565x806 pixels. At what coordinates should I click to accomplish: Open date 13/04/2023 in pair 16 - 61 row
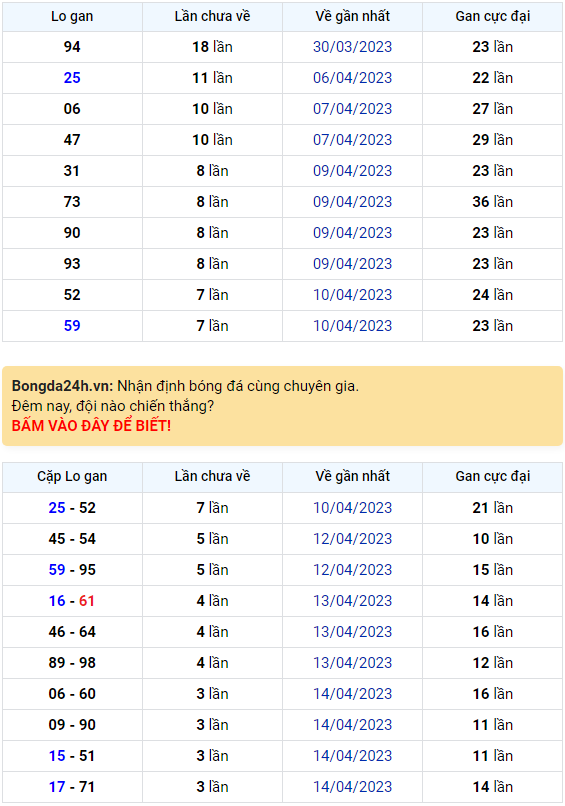(x=353, y=601)
